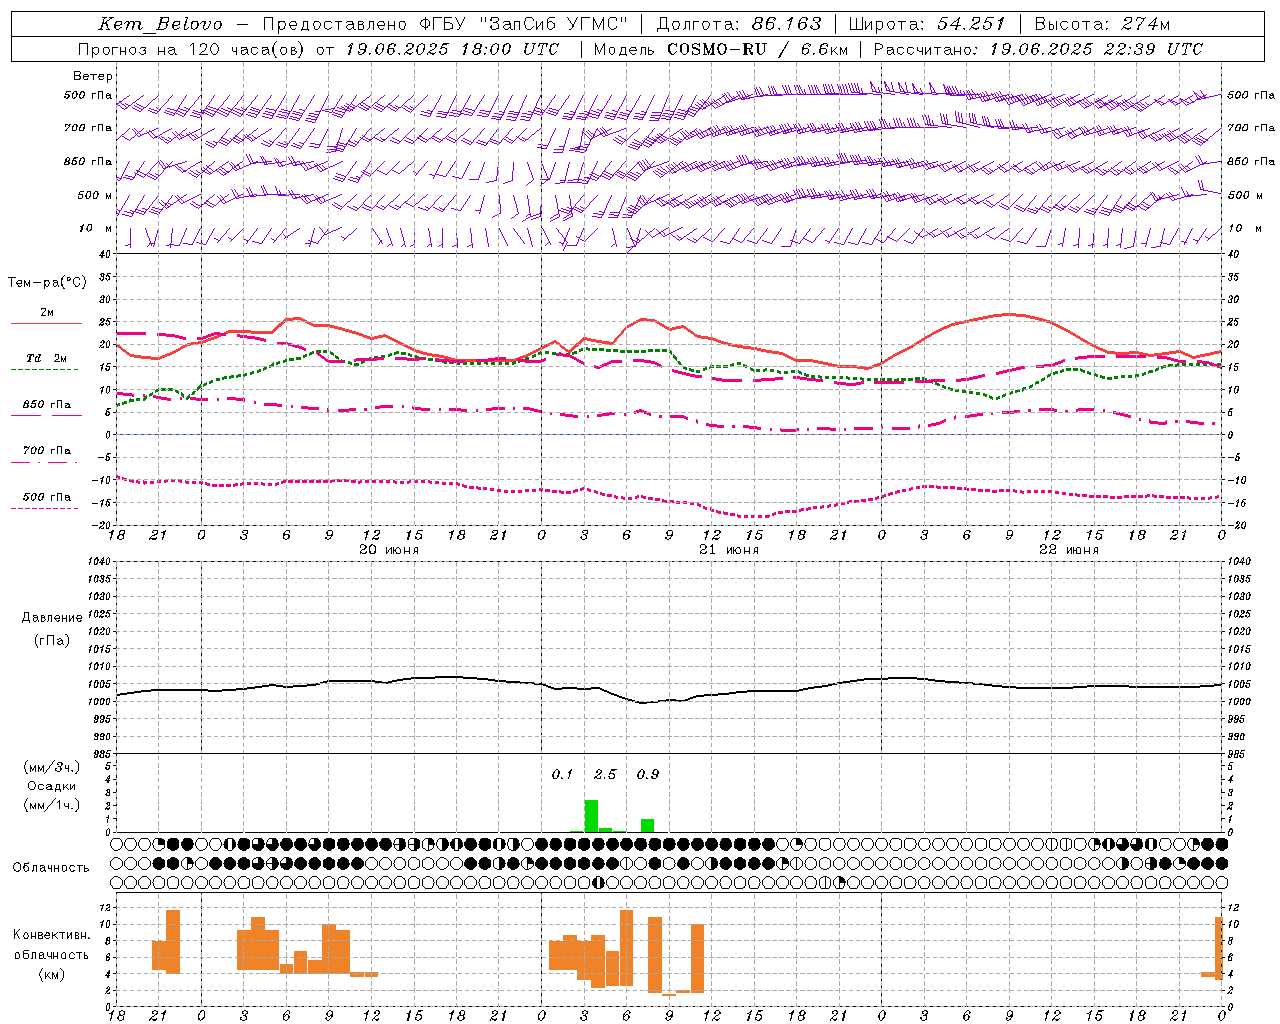Screen dimensions: 1280x1024
Task: Click the '2м' temperature legend entry
Action: click(x=47, y=313)
